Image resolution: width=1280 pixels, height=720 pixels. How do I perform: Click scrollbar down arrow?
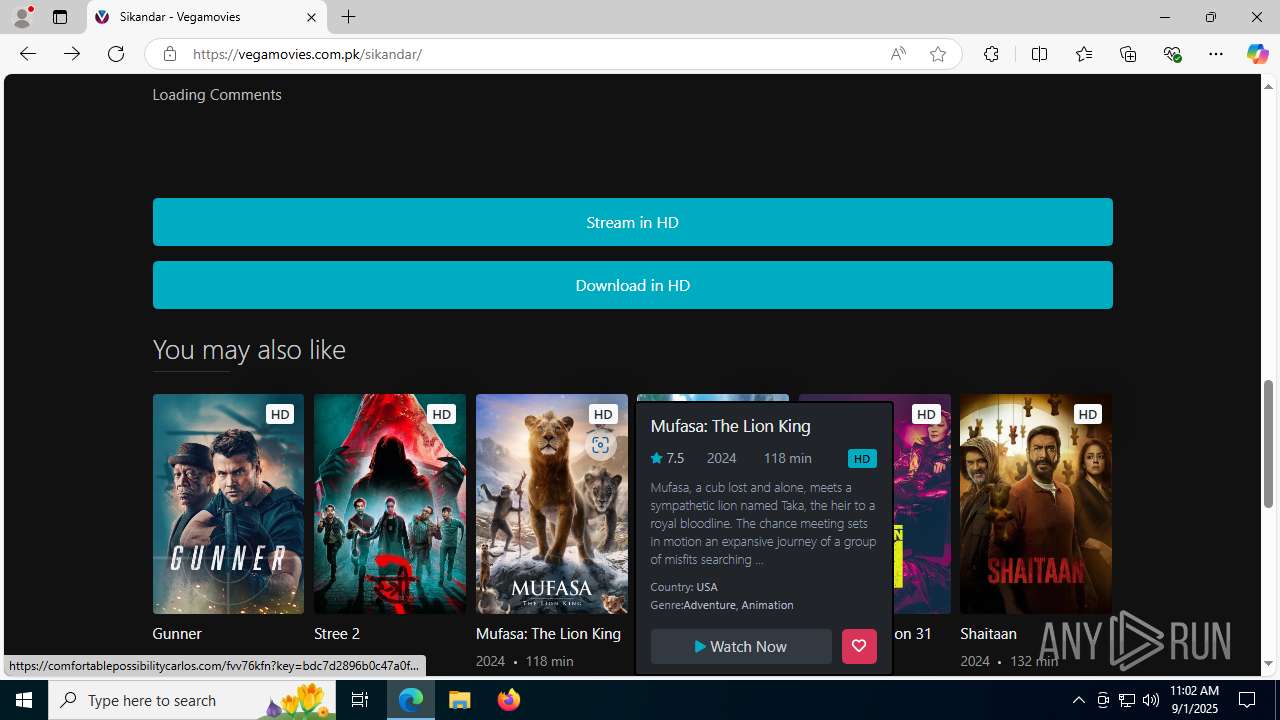(x=1269, y=663)
